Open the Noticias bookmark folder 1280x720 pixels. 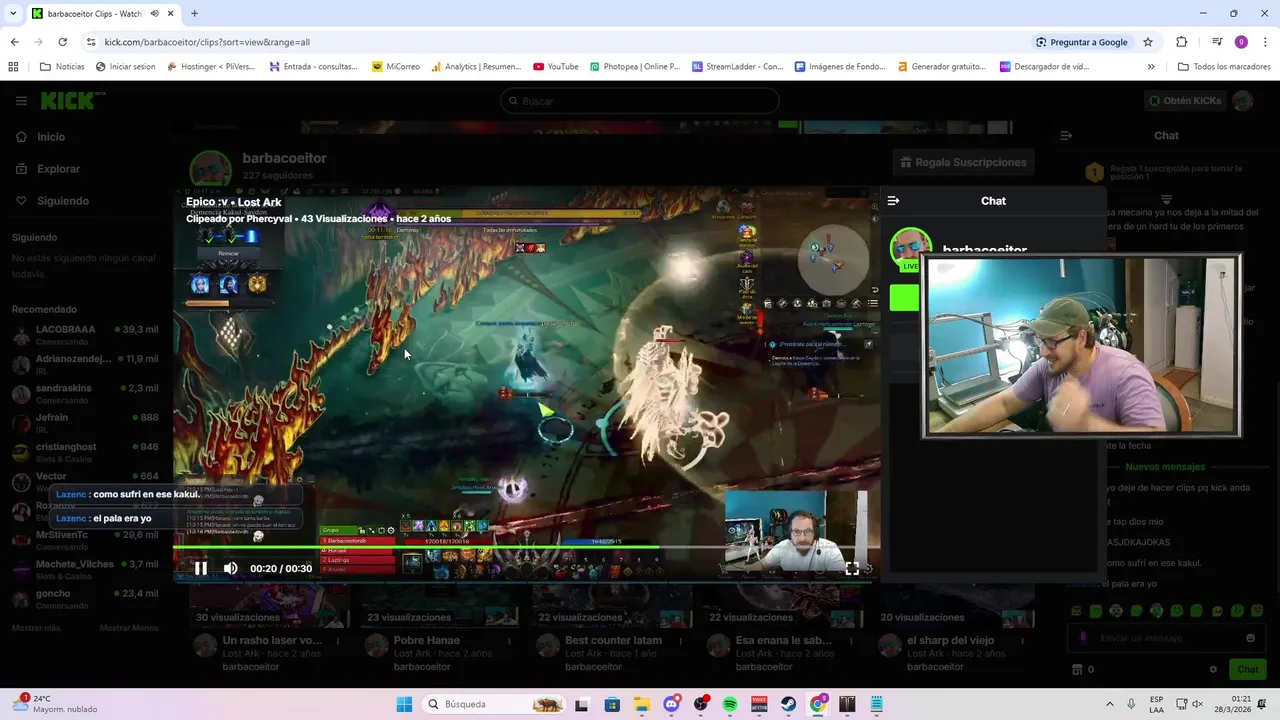point(61,67)
